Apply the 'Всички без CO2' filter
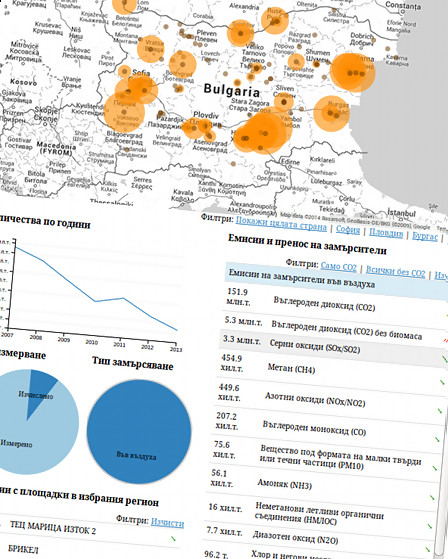 pyautogui.click(x=395, y=272)
